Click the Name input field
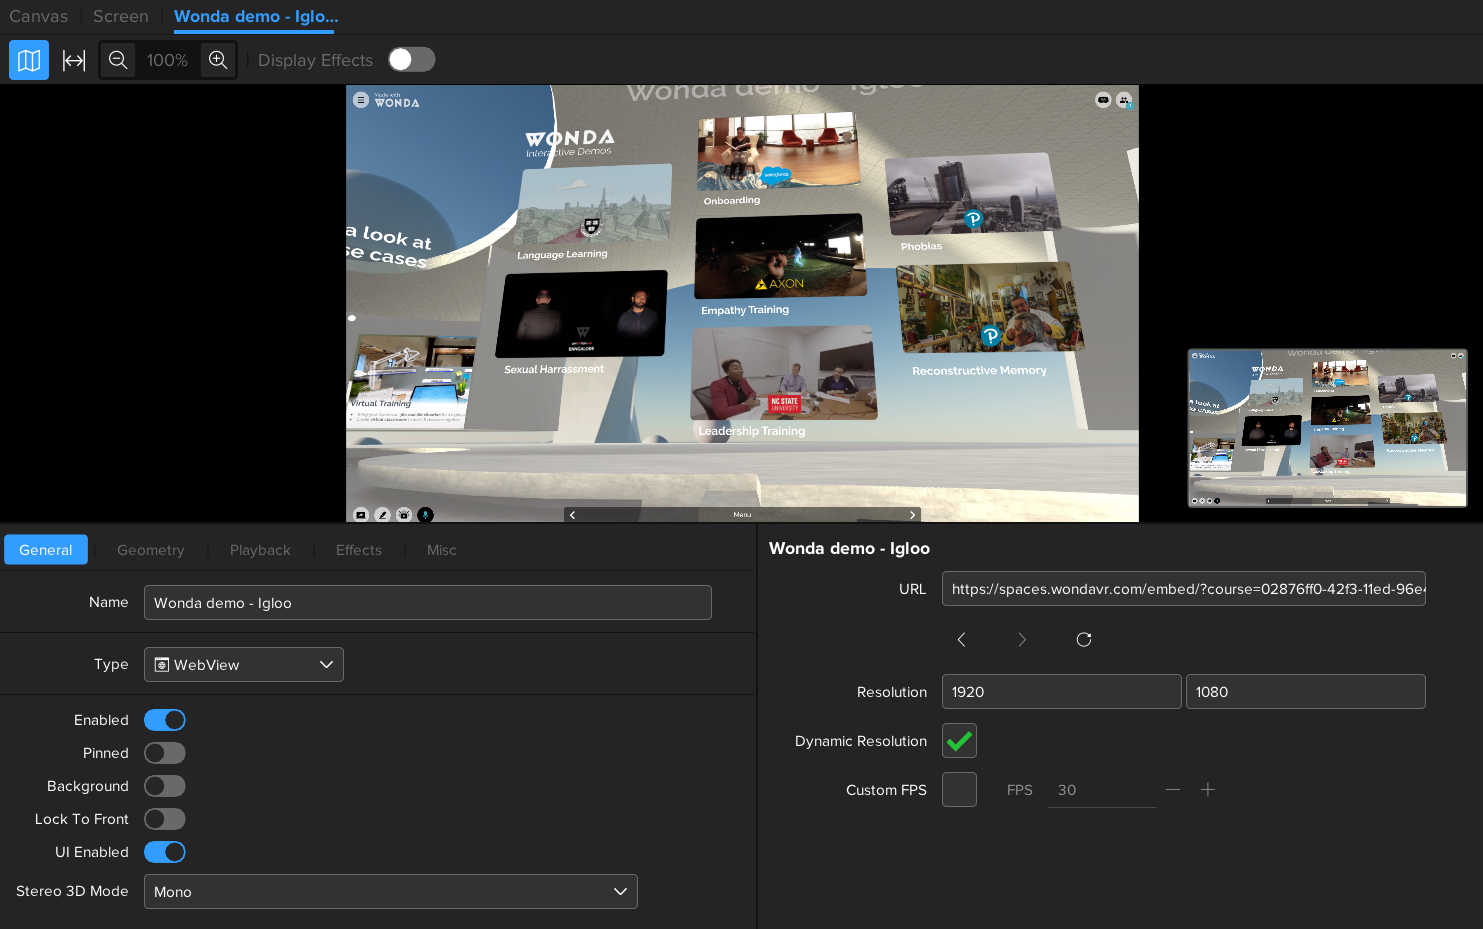The height and width of the screenshot is (929, 1483). click(427, 603)
